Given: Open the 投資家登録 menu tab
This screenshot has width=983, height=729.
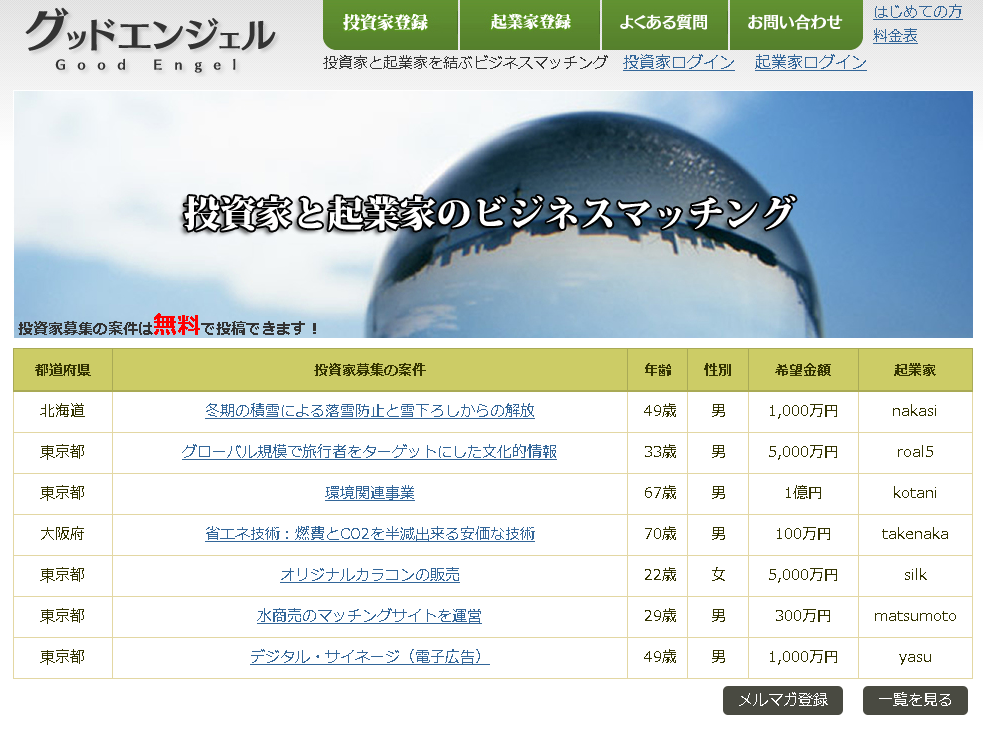Looking at the screenshot, I should point(391,24).
